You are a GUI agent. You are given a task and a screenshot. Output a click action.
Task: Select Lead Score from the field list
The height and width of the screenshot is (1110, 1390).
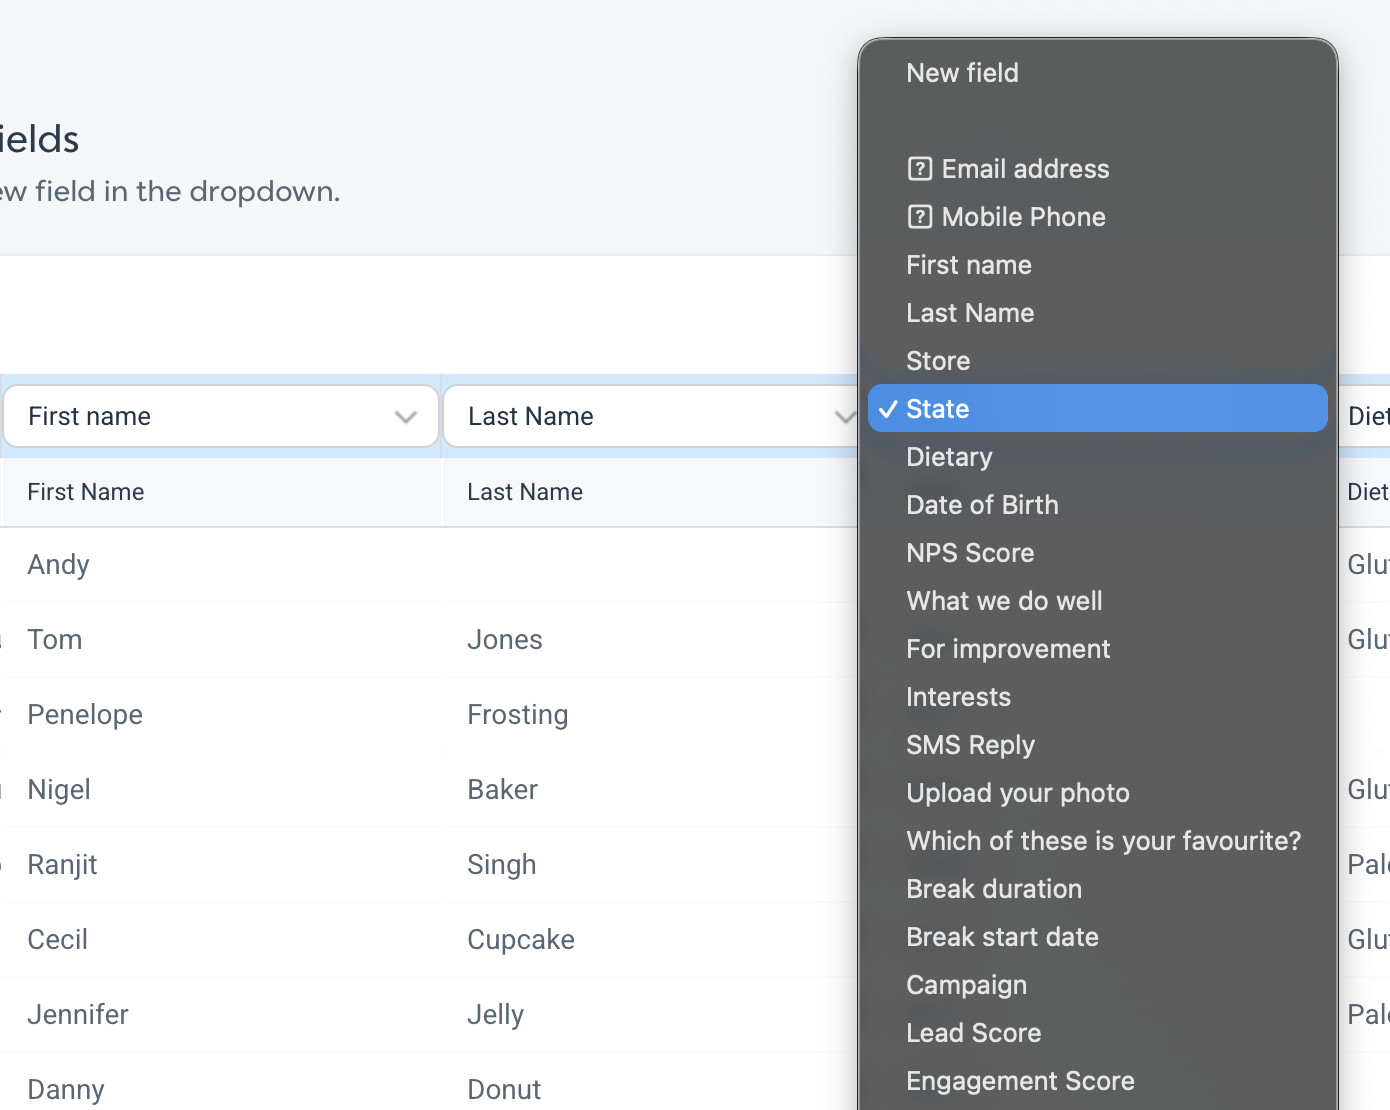(1097, 1033)
